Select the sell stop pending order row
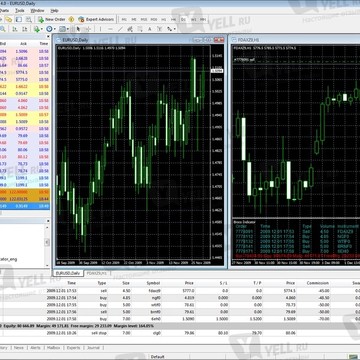Screen dimensions: 360x360 180,333
